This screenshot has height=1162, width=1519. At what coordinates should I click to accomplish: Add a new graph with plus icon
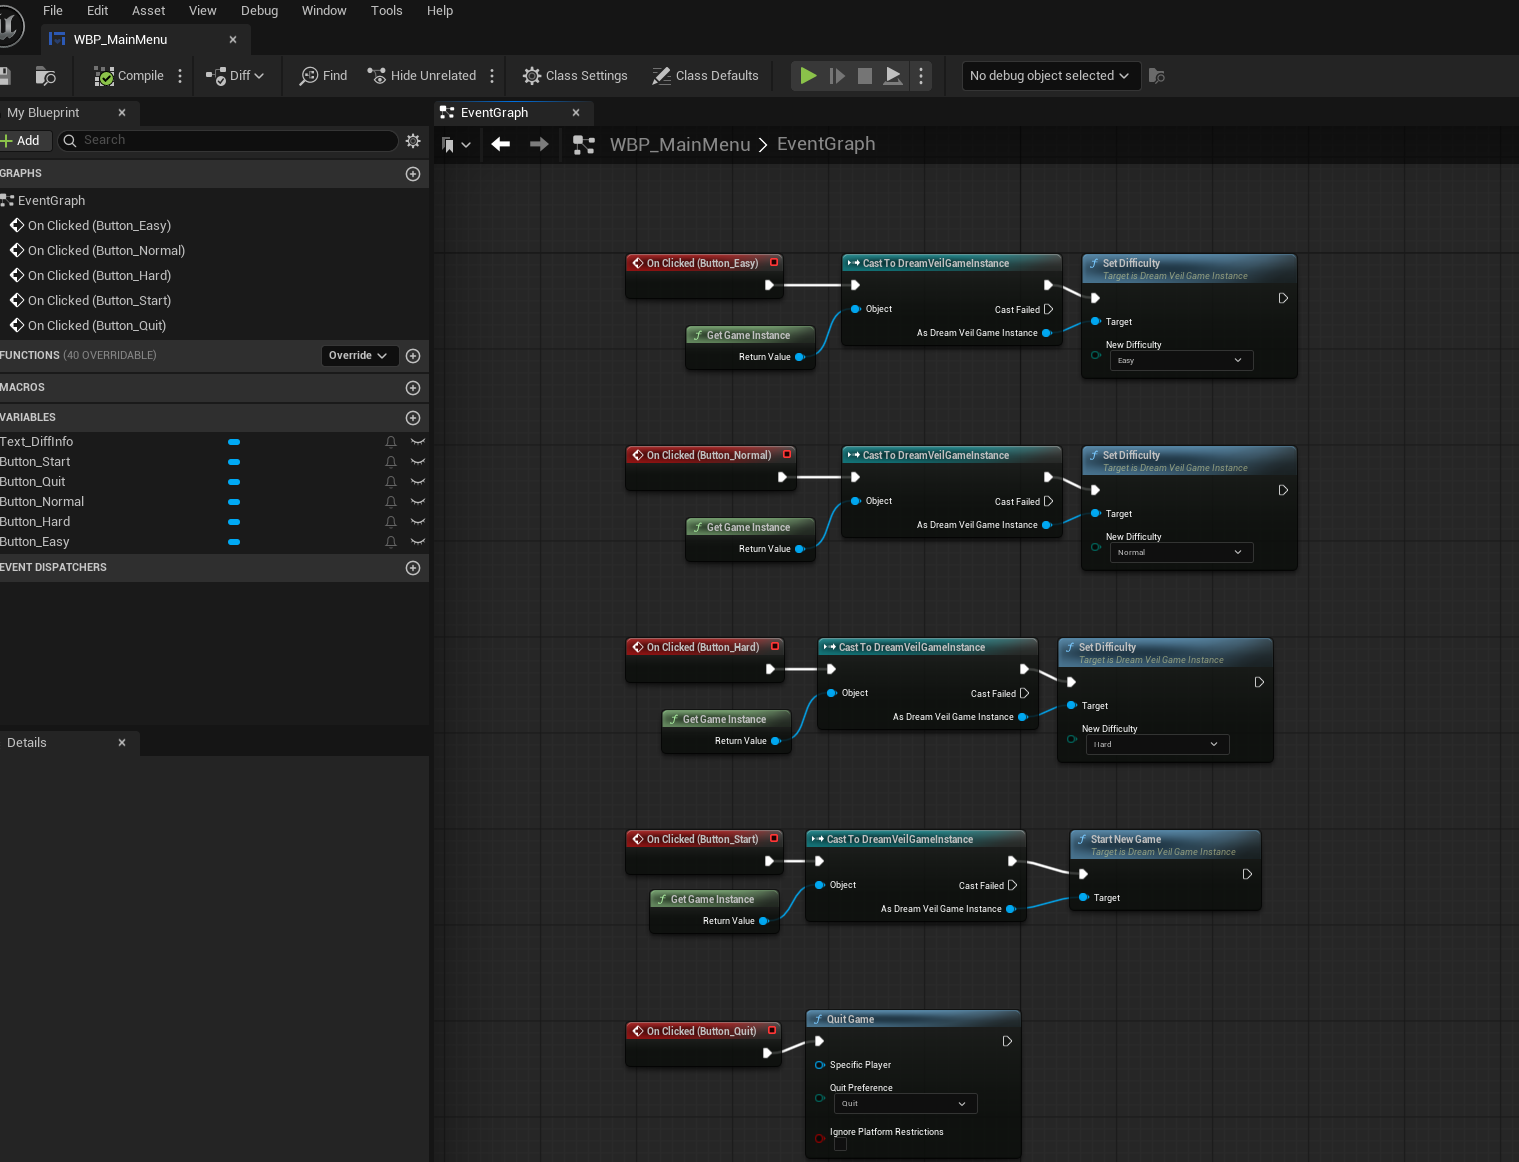click(413, 174)
